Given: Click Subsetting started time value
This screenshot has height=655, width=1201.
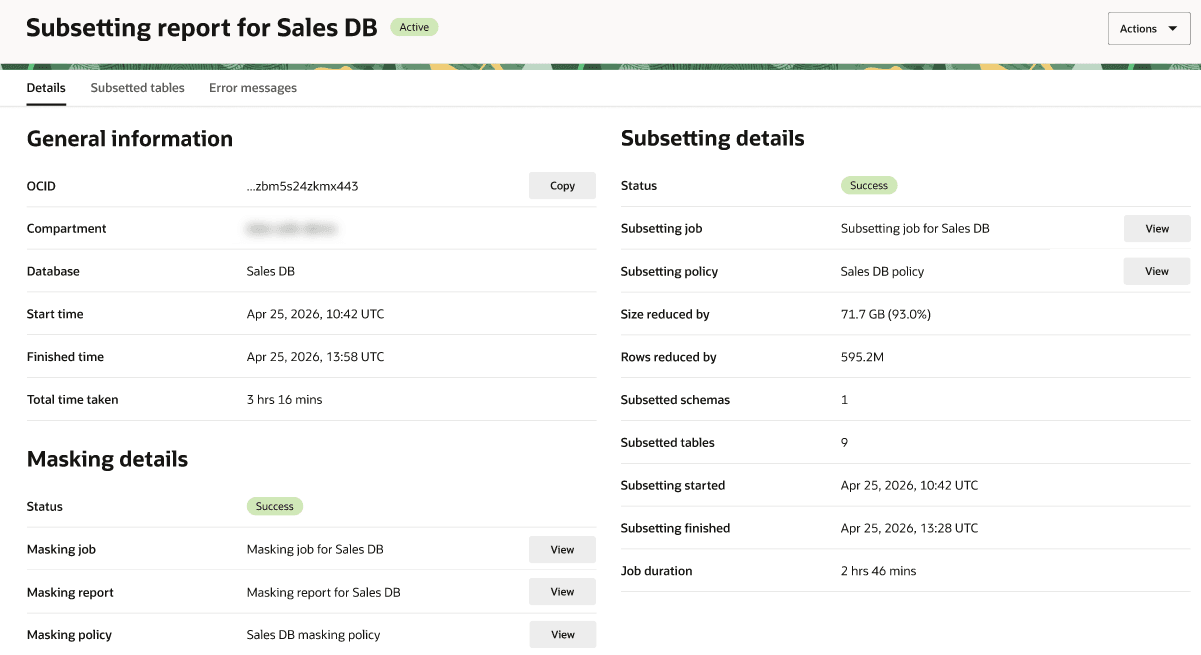Looking at the screenshot, I should click(x=909, y=486).
